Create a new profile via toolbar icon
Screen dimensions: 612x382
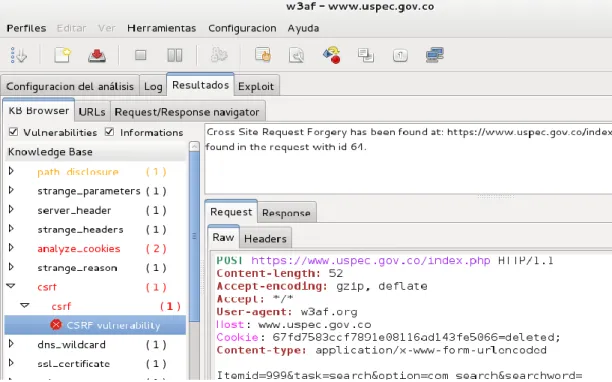(x=62, y=55)
